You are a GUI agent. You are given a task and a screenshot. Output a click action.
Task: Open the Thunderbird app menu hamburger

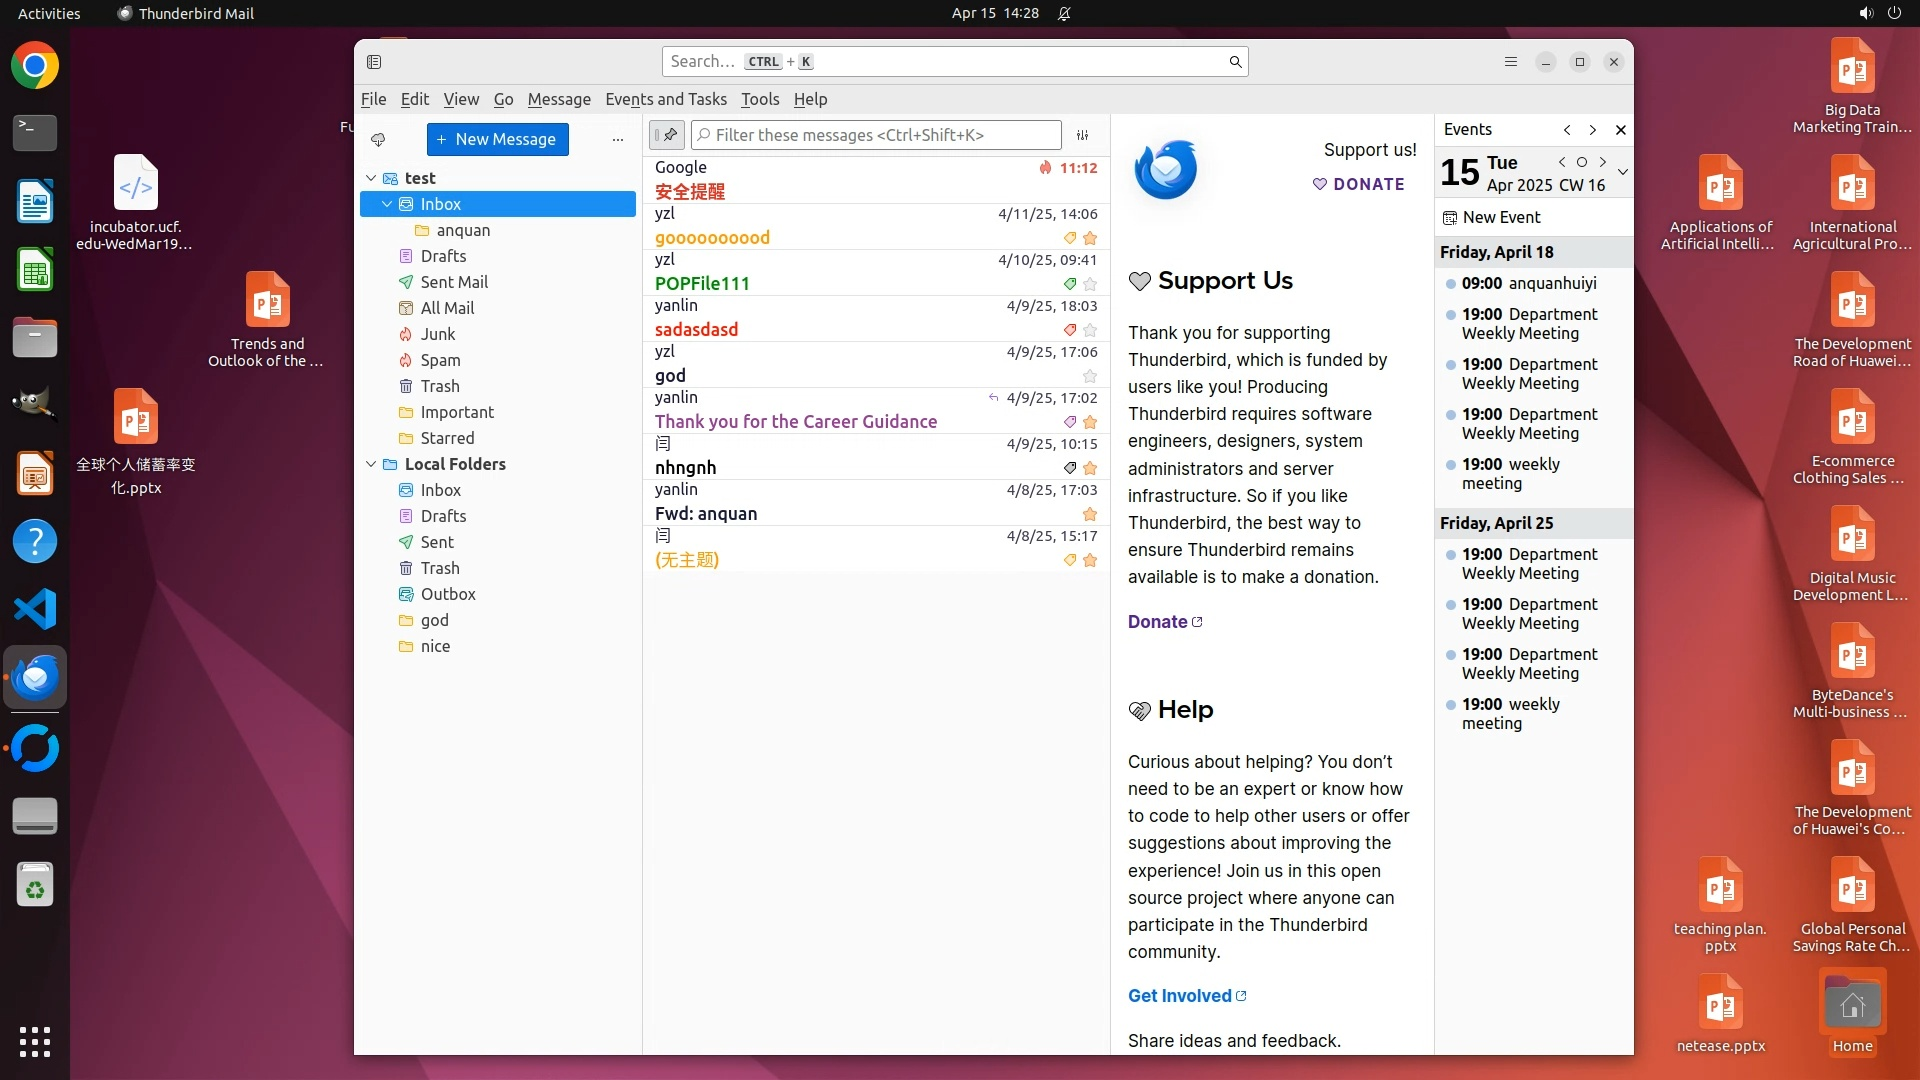tap(1511, 62)
